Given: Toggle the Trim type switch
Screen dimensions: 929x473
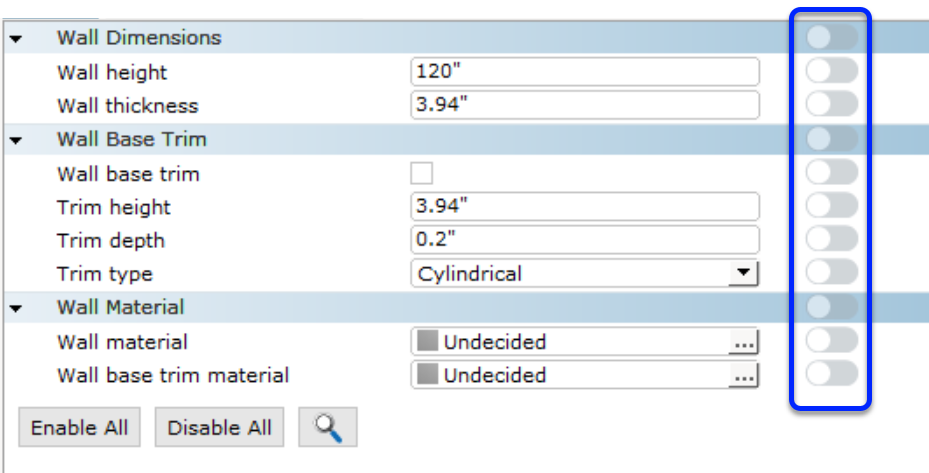Looking at the screenshot, I should coord(832,273).
